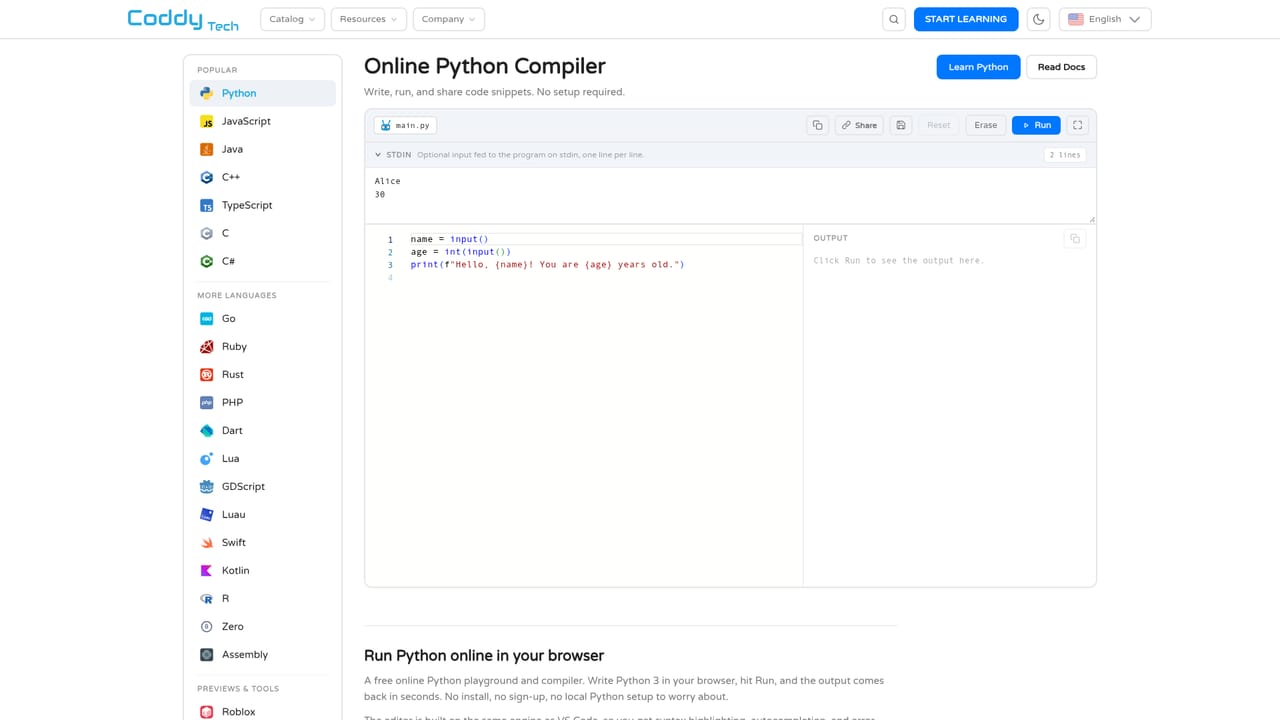Viewport: 1280px width, 720px height.
Task: Choose PHP from More Languages
Action: tap(262, 402)
